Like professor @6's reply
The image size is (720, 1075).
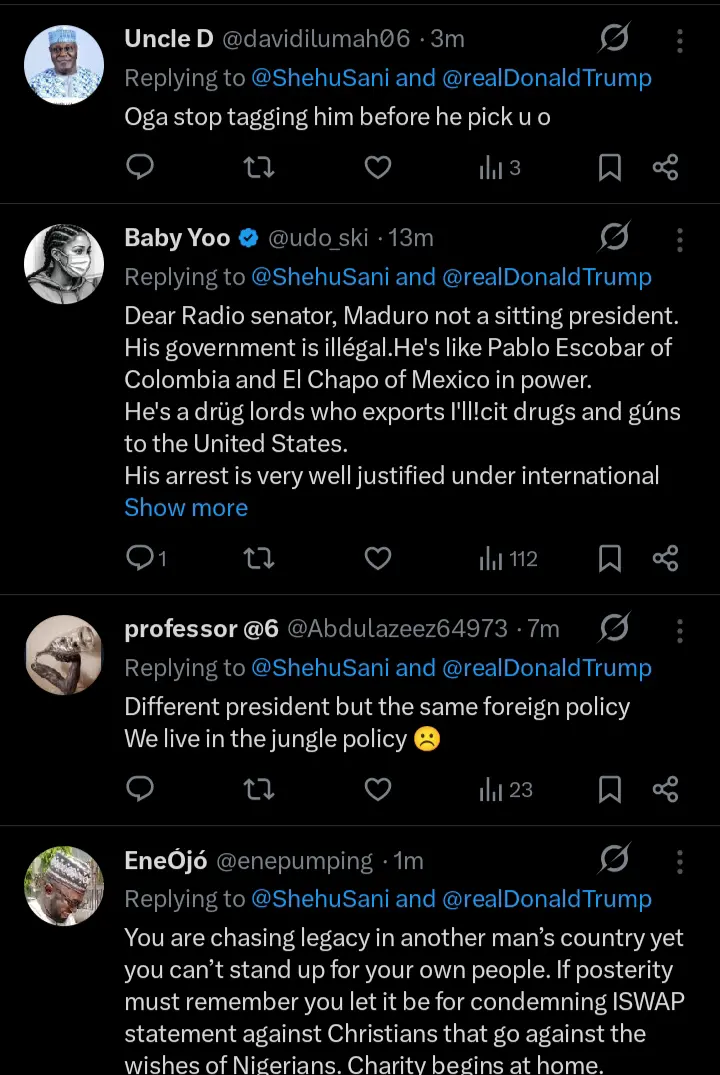(x=377, y=790)
